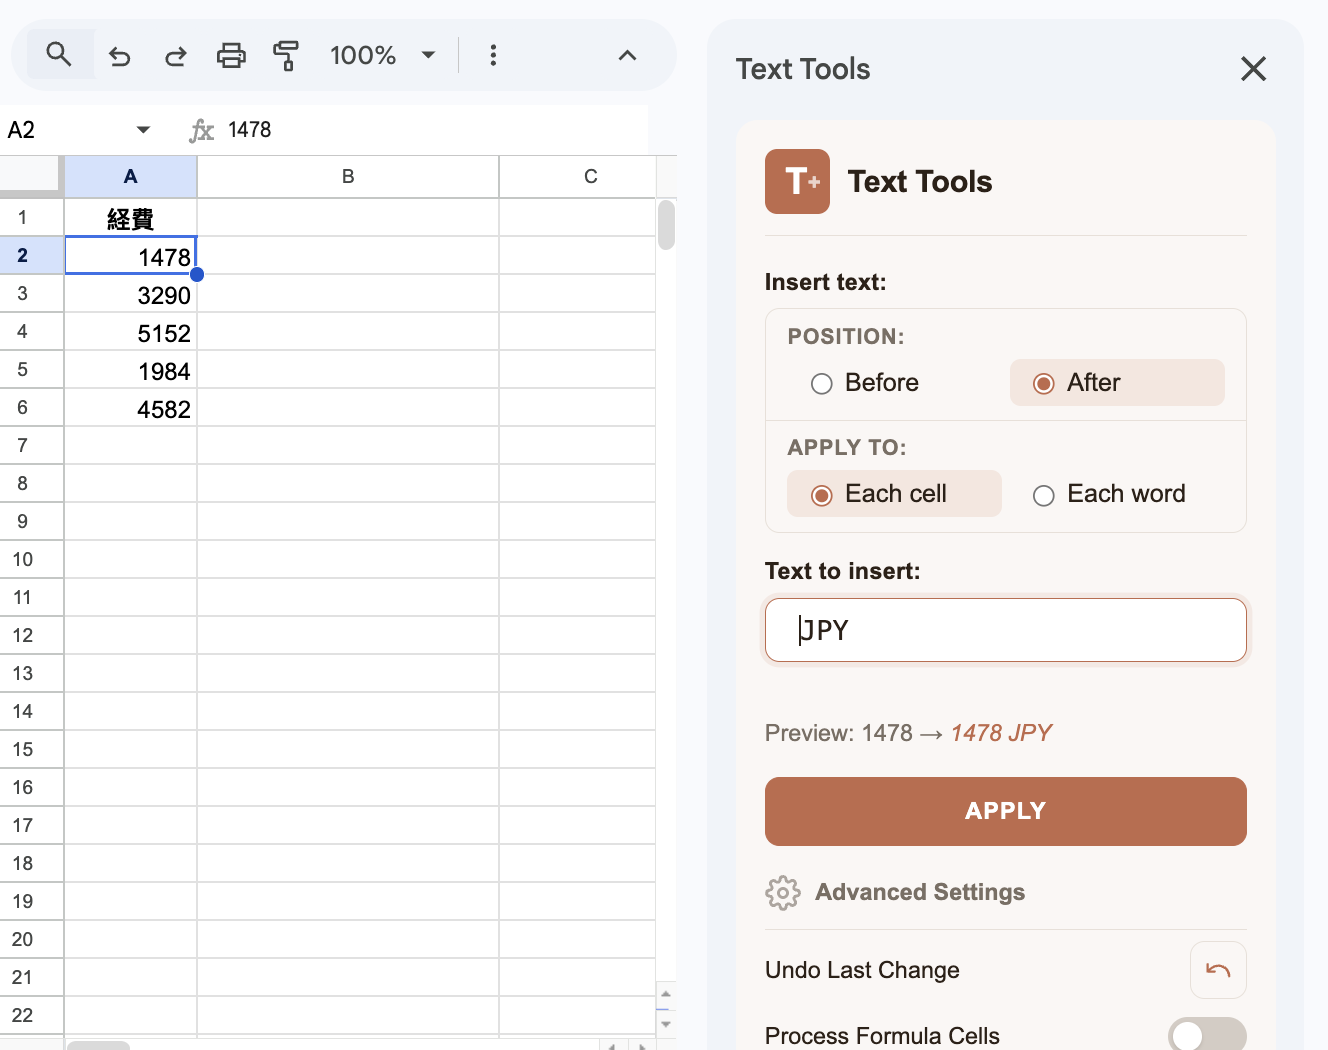Viewport: 1328px width, 1050px height.
Task: Click the Undo Last Change arrow
Action: [1218, 969]
